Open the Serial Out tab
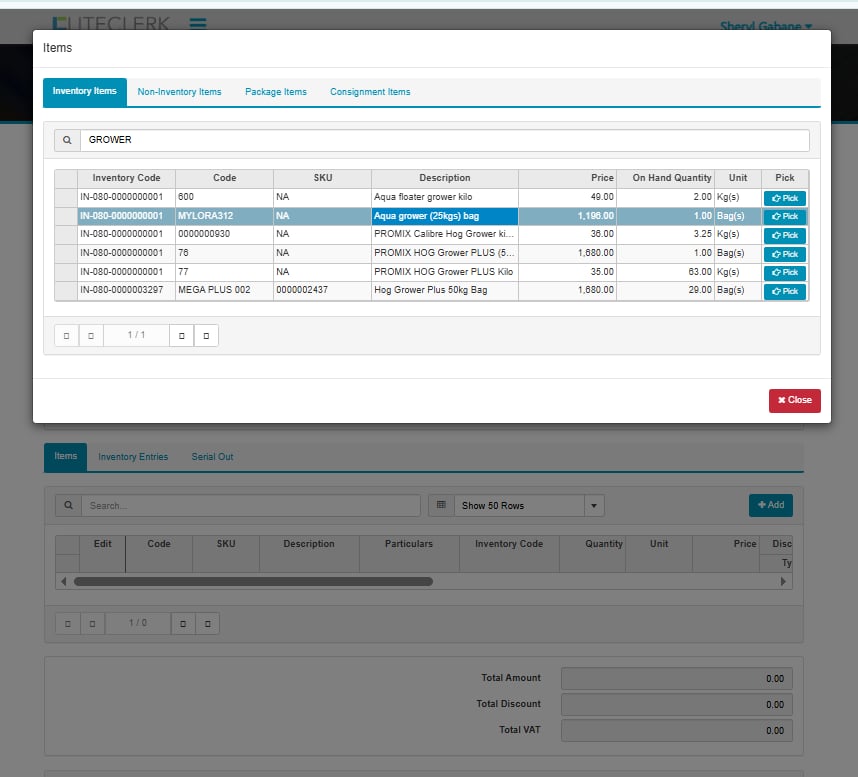This screenshot has width=858, height=777. (212, 457)
